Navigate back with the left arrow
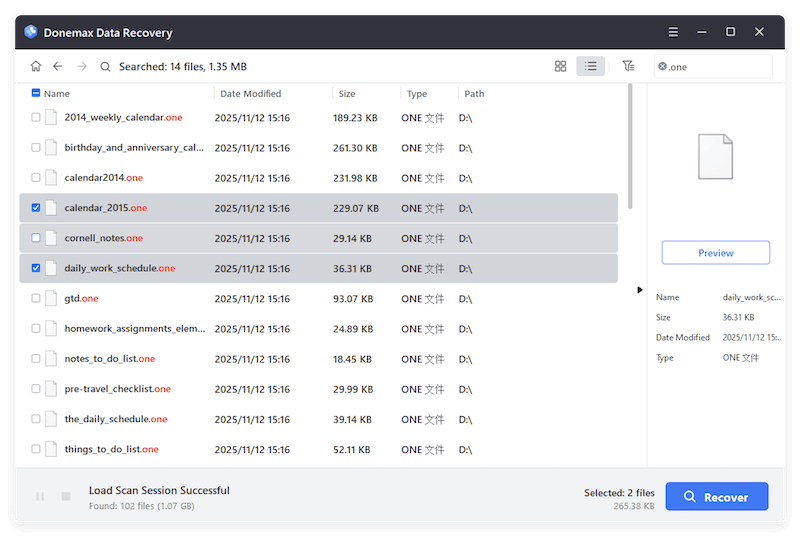Screen dimensions: 800x538 58,66
